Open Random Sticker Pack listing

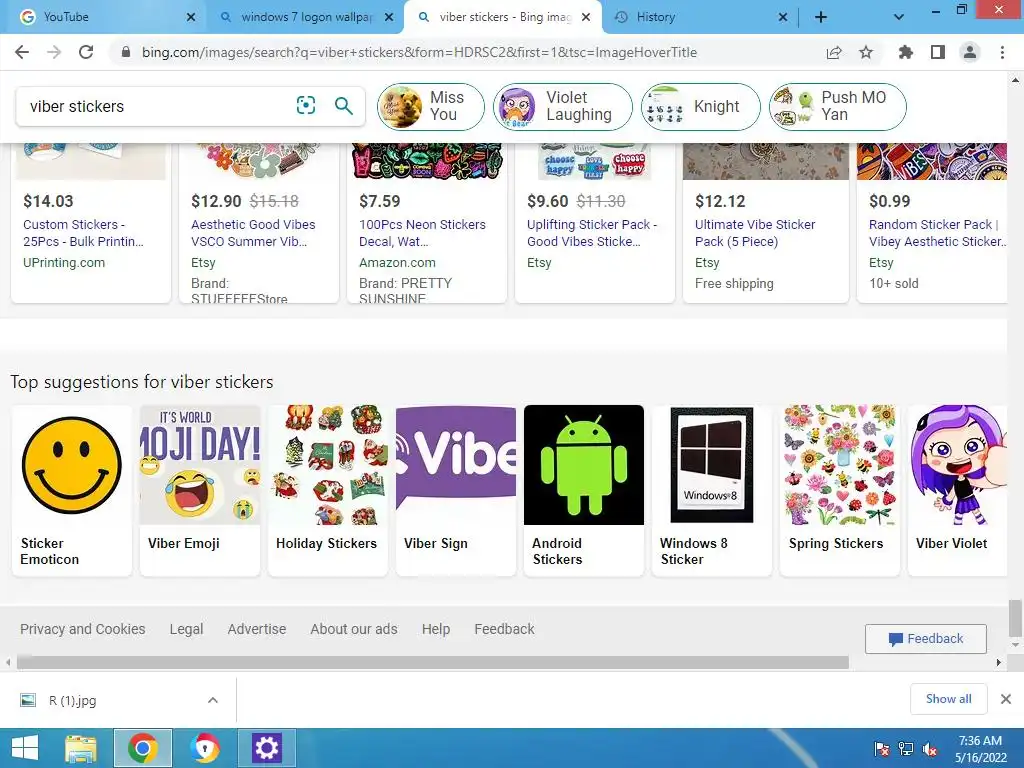pyautogui.click(x=937, y=232)
